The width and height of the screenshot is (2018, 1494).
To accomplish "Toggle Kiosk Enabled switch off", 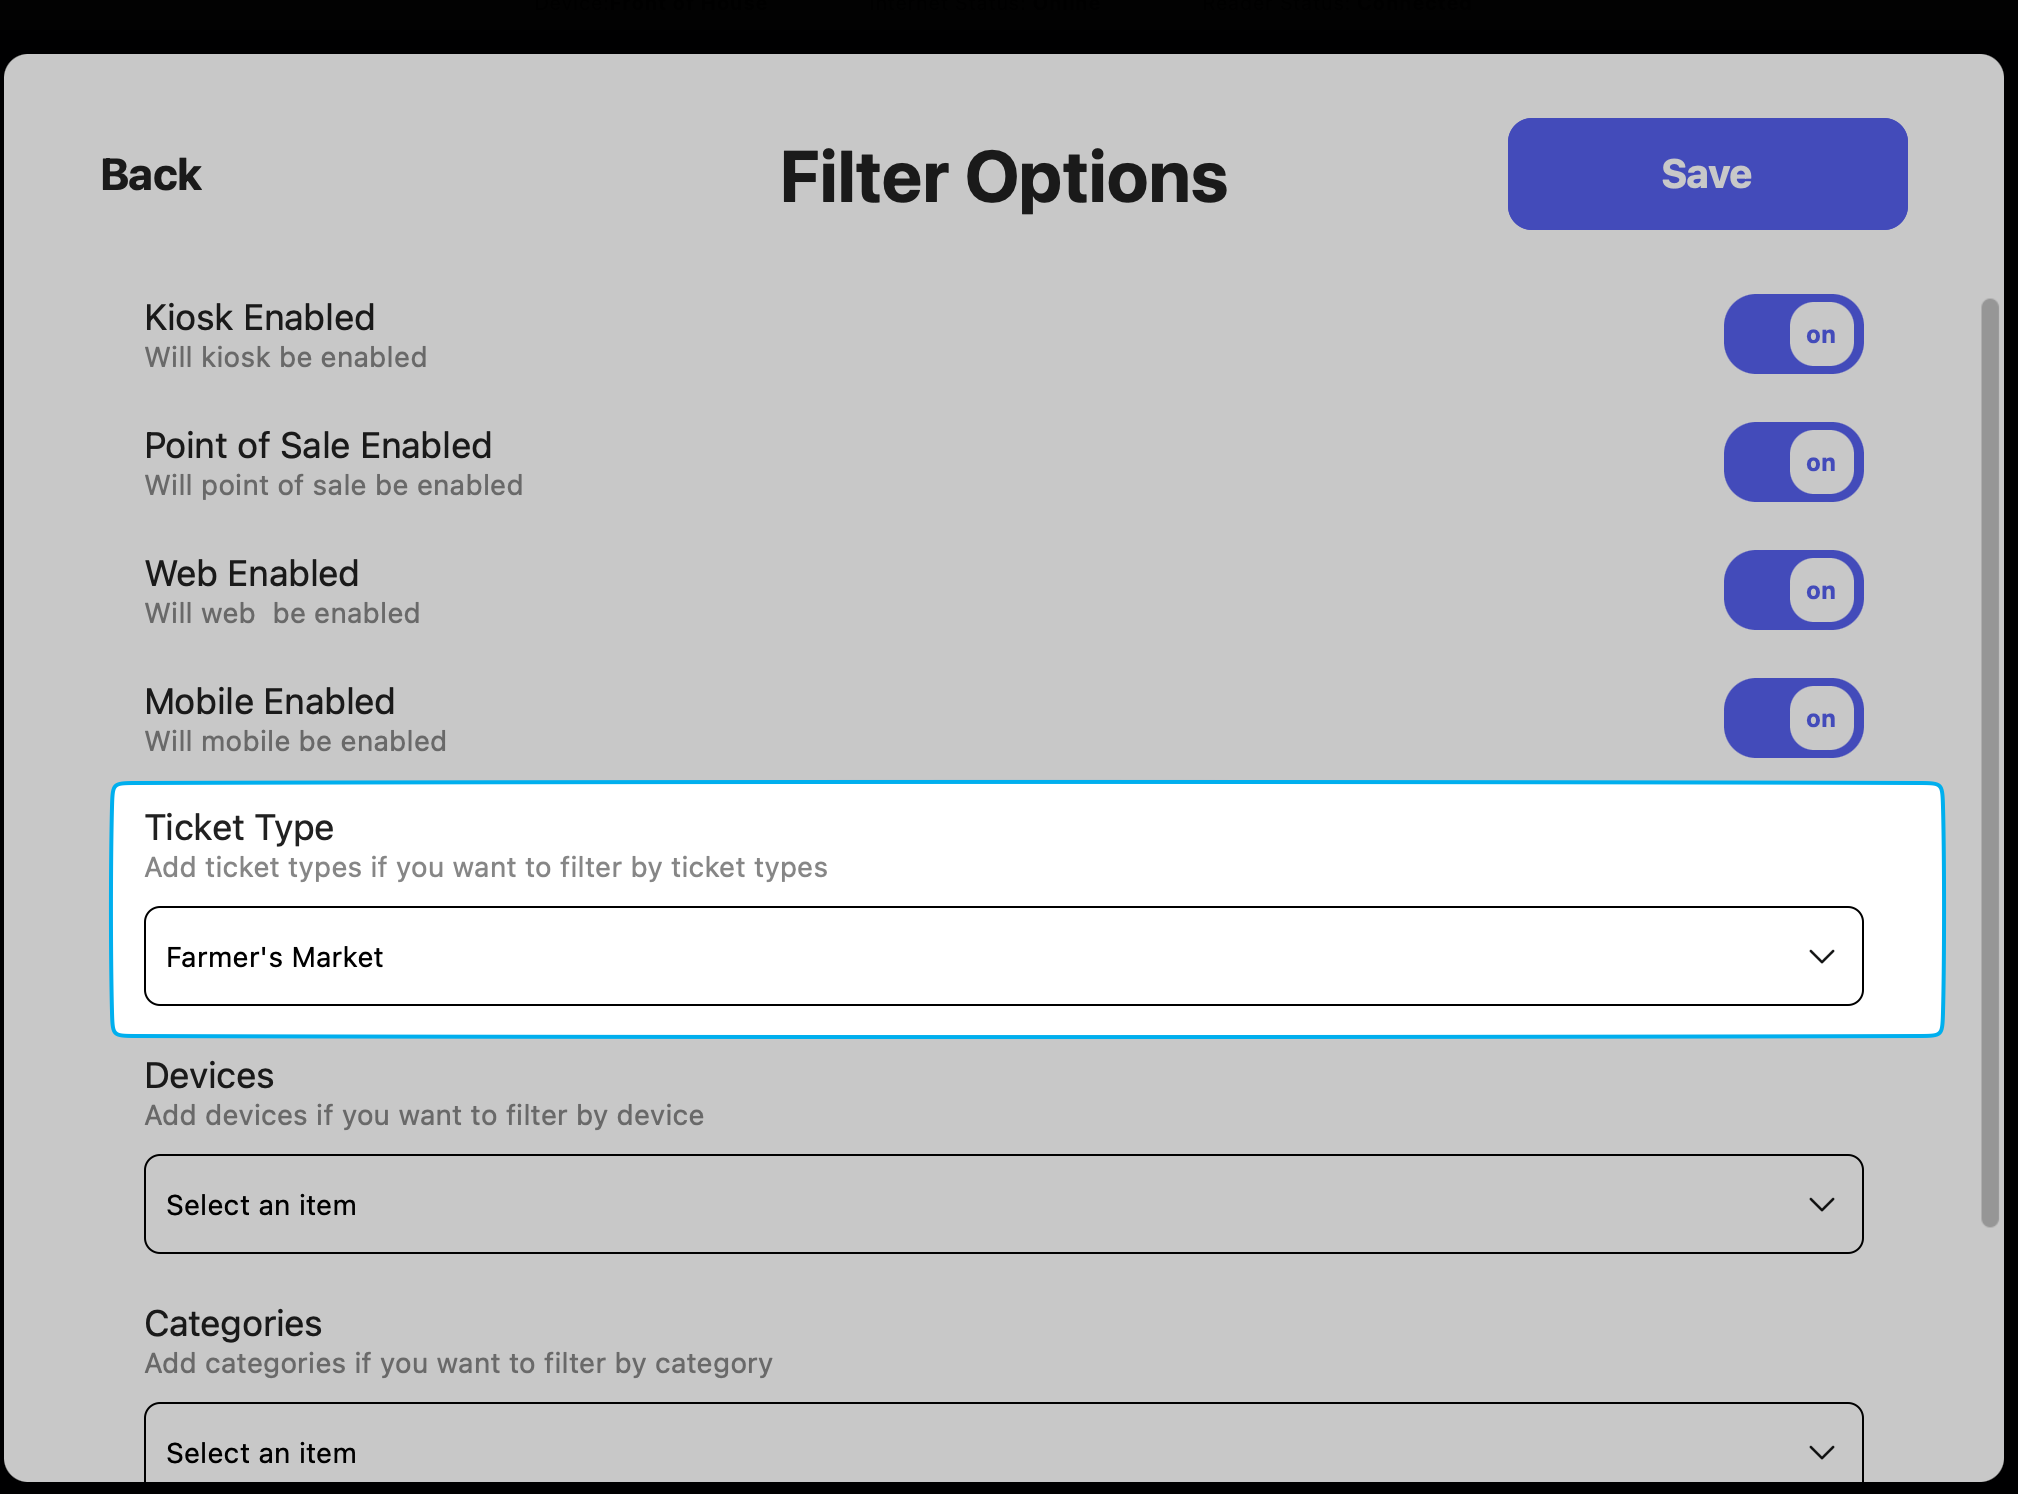I will point(1792,334).
